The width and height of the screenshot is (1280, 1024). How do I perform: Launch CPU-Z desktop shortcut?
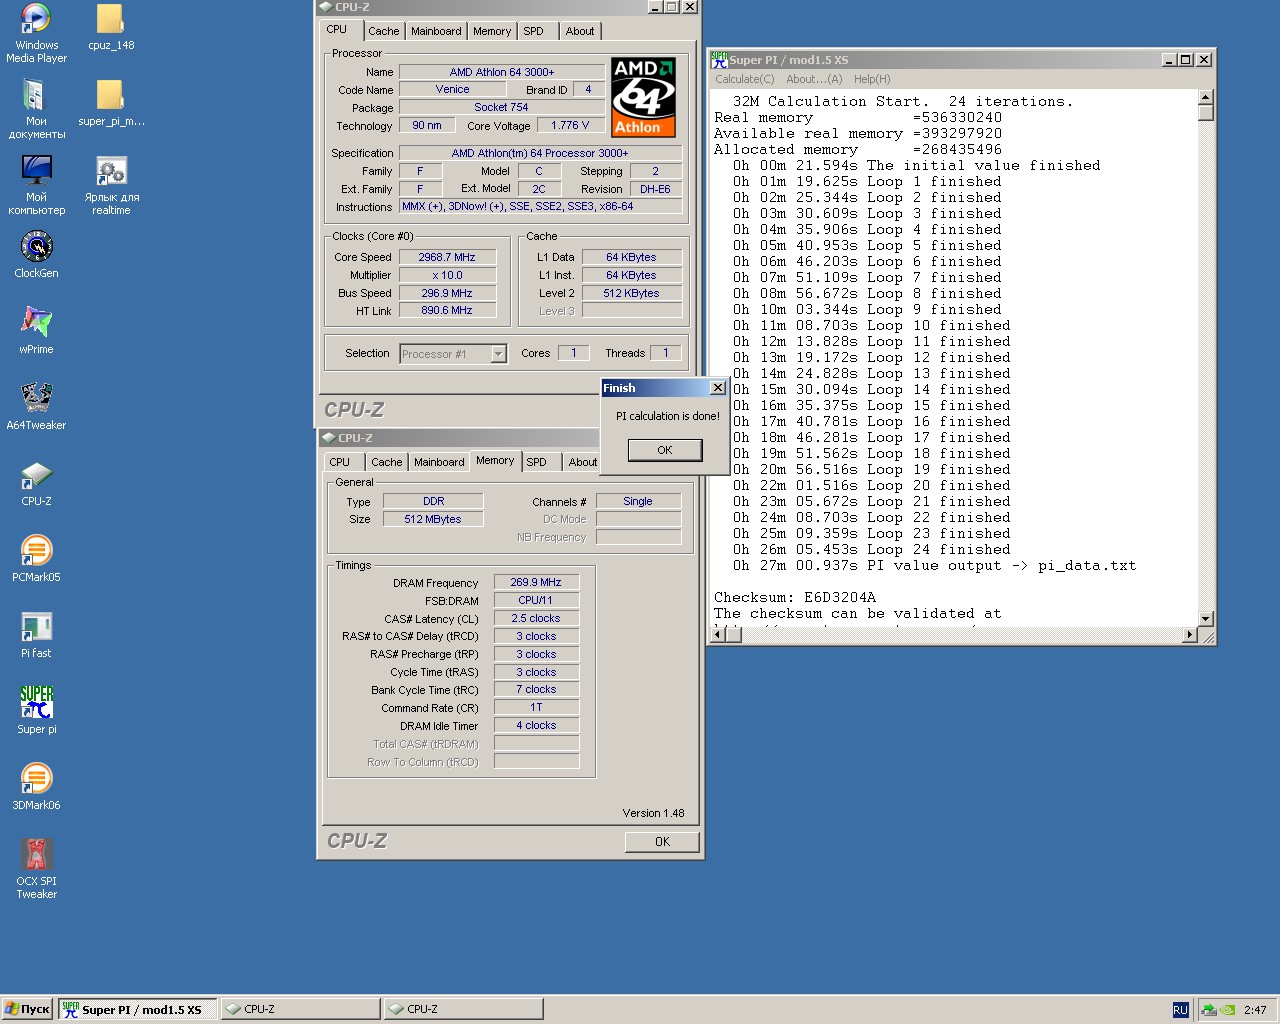36,482
